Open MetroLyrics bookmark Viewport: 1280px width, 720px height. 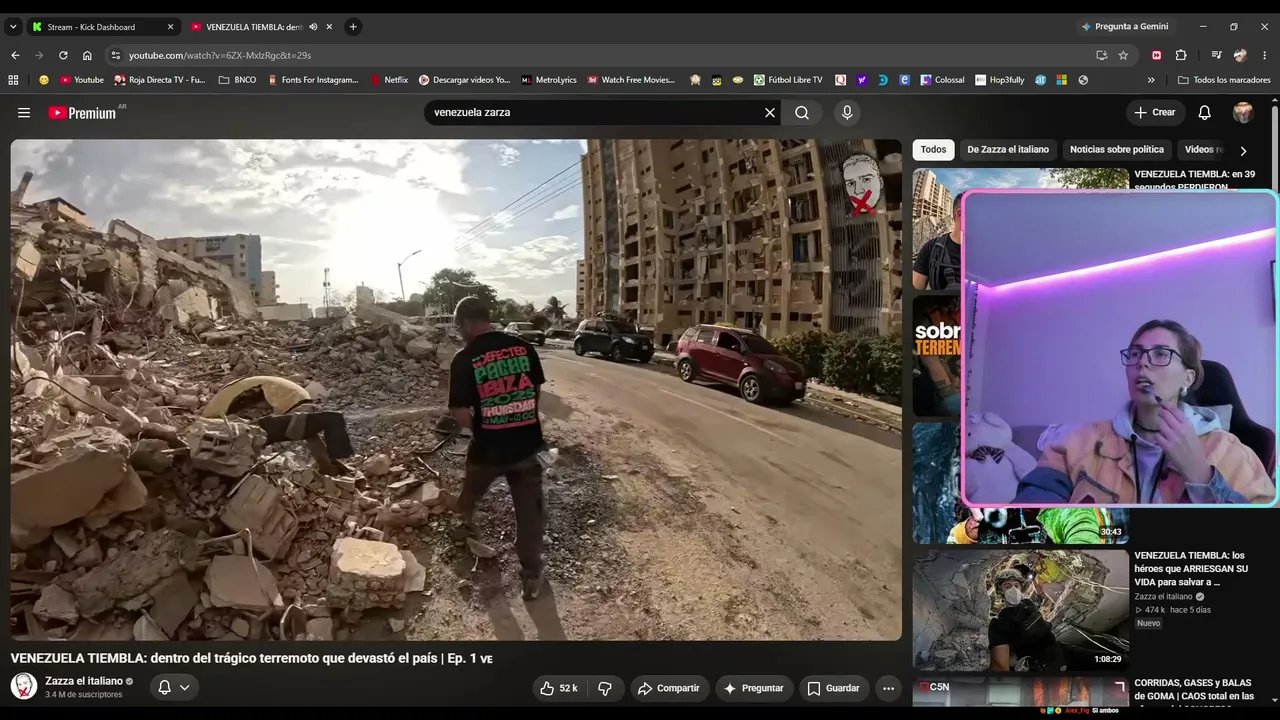(x=549, y=80)
